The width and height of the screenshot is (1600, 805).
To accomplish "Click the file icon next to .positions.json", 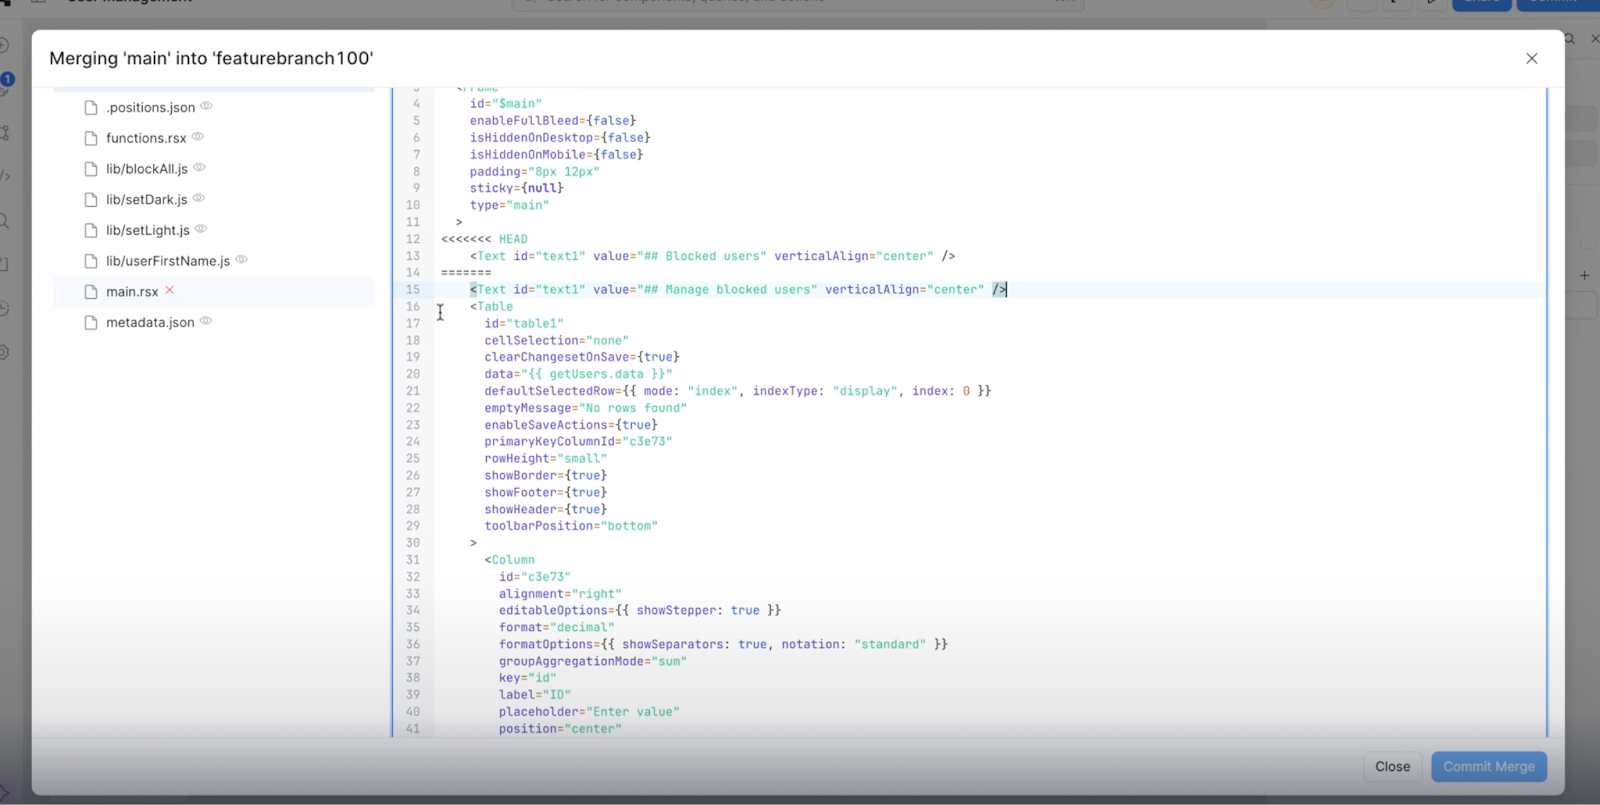I will tap(91, 107).
